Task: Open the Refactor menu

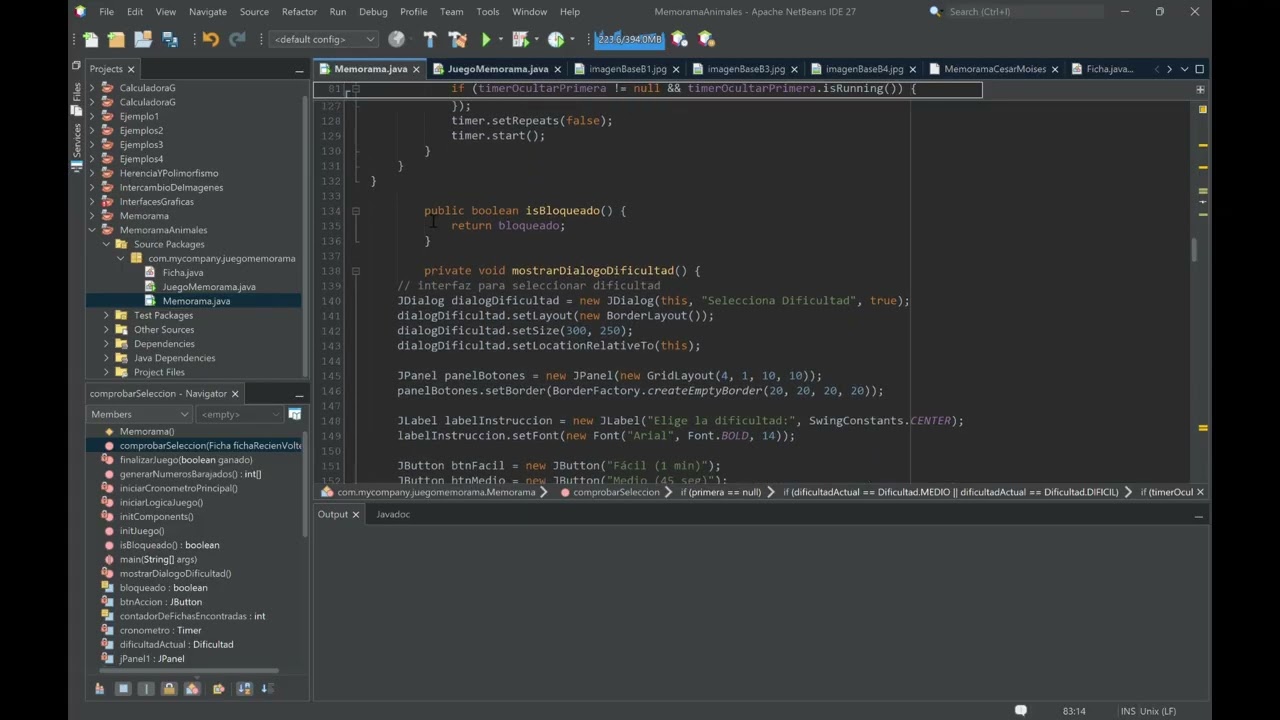Action: click(x=299, y=11)
